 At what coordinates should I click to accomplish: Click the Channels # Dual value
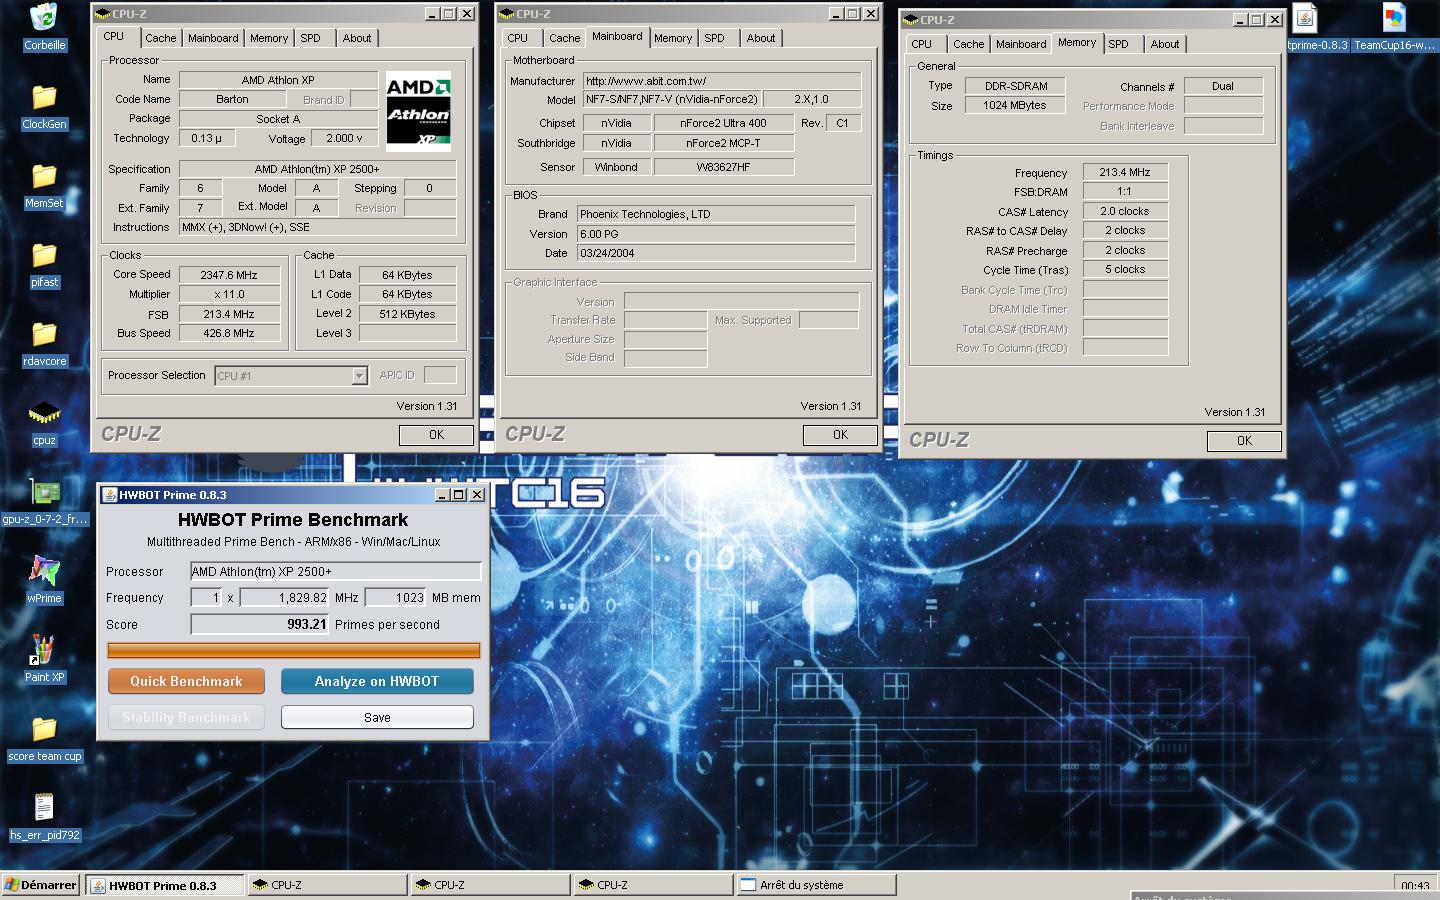(x=1223, y=86)
